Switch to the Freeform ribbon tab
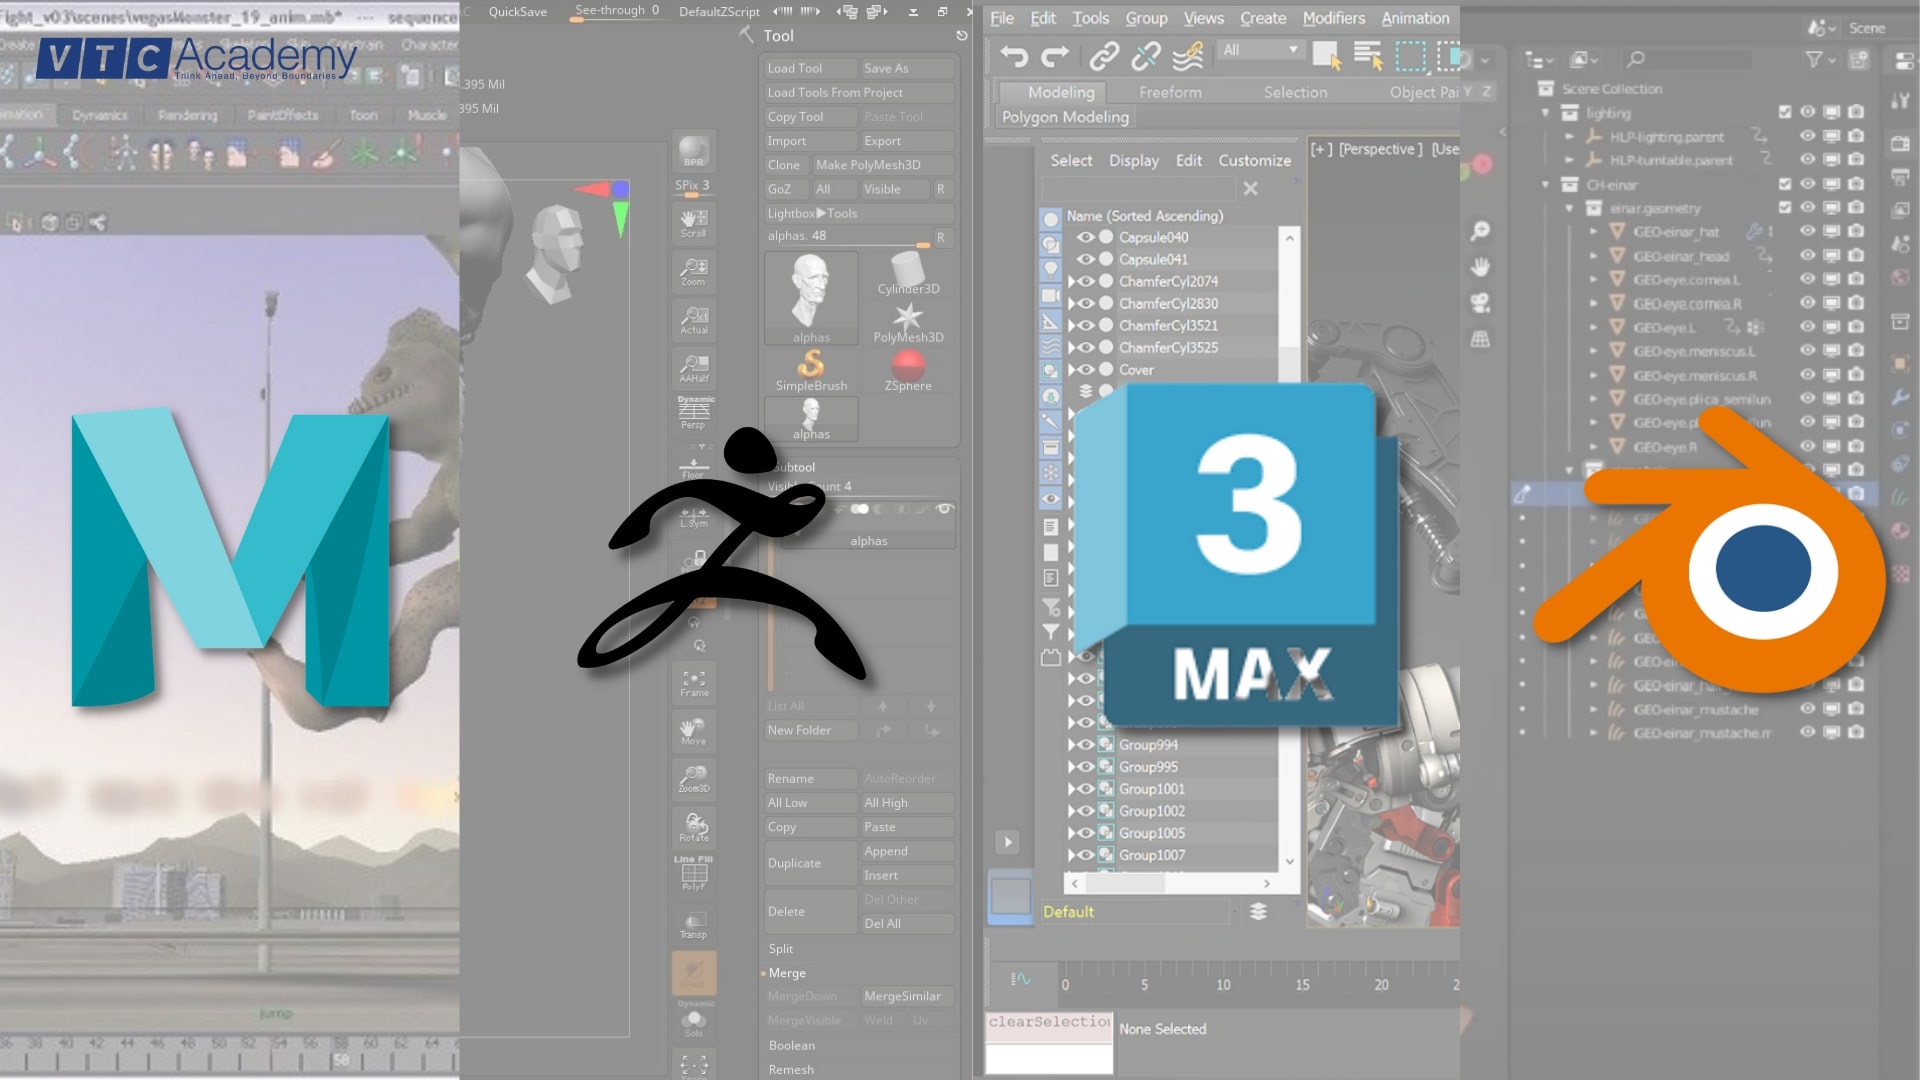The width and height of the screenshot is (1920, 1080). (1171, 91)
